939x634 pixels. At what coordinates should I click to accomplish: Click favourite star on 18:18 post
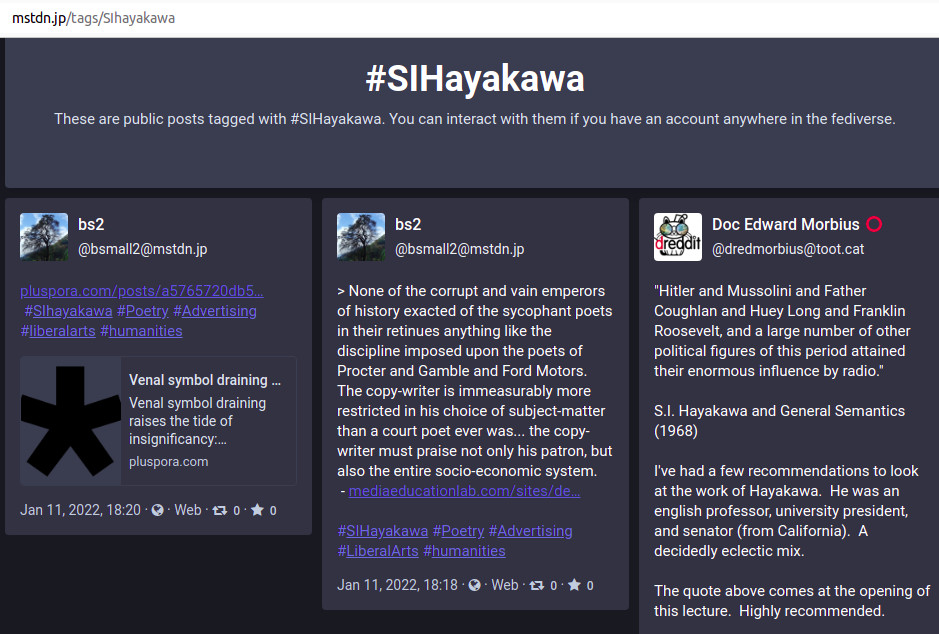click(x=574, y=585)
